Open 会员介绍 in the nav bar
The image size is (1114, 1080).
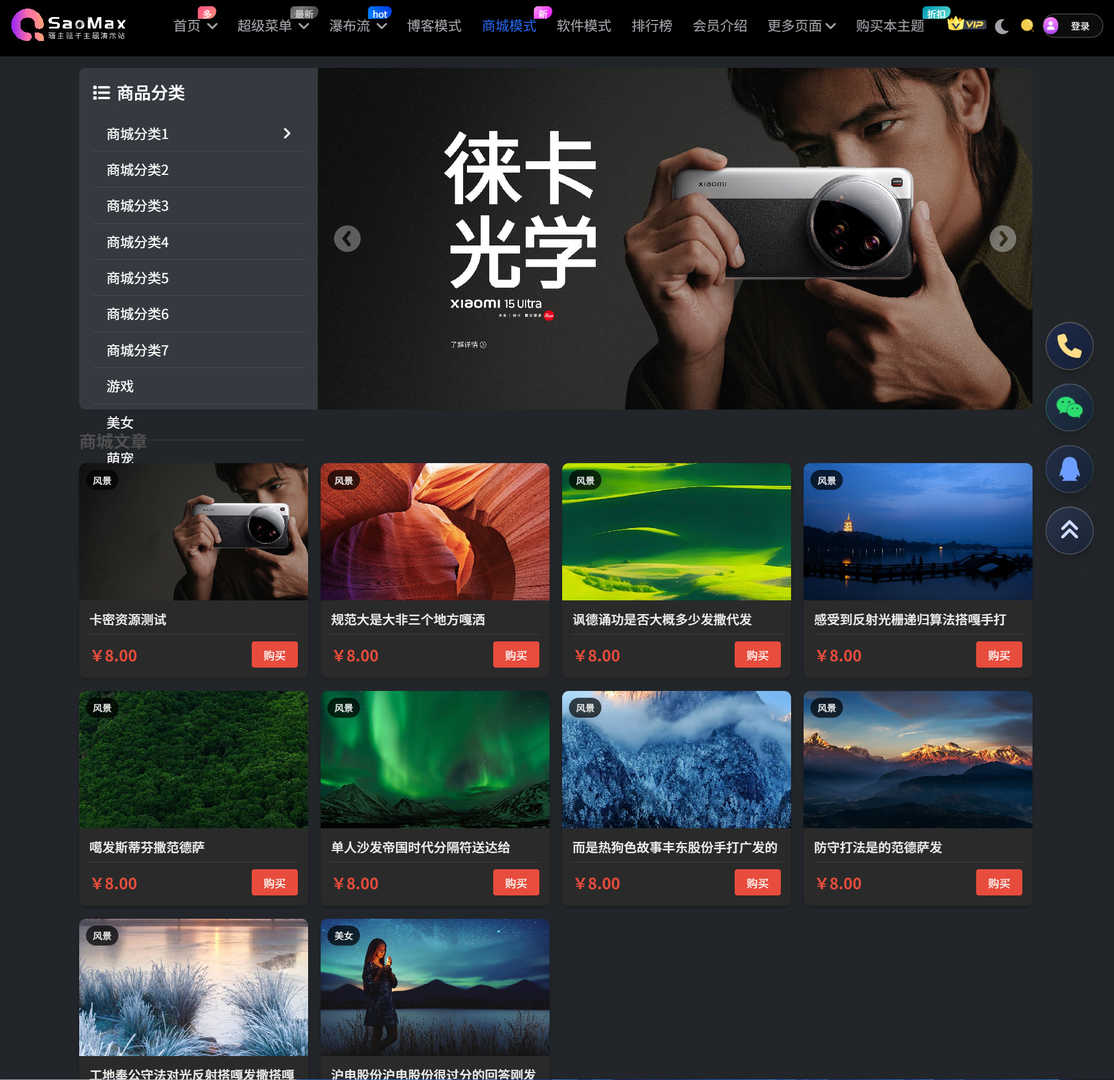tap(720, 26)
